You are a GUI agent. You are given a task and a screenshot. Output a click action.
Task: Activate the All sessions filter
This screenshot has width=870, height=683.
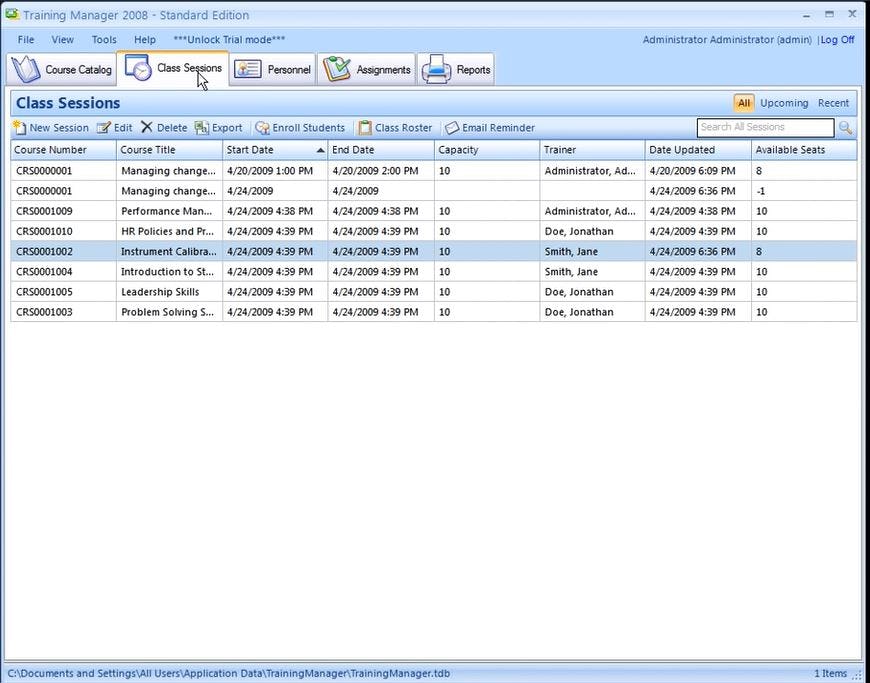point(743,102)
